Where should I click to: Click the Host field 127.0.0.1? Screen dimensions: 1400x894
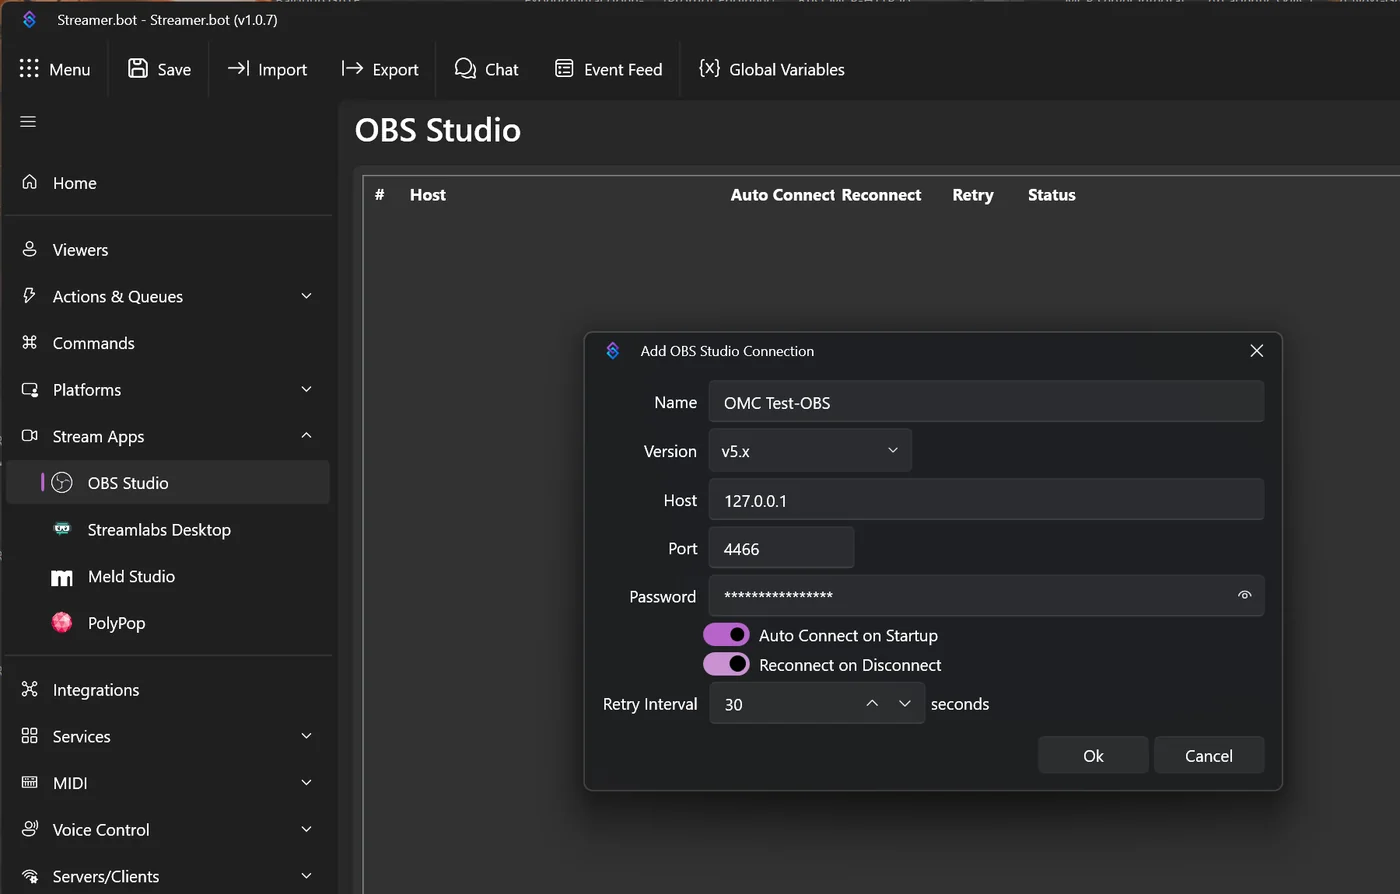coord(986,500)
